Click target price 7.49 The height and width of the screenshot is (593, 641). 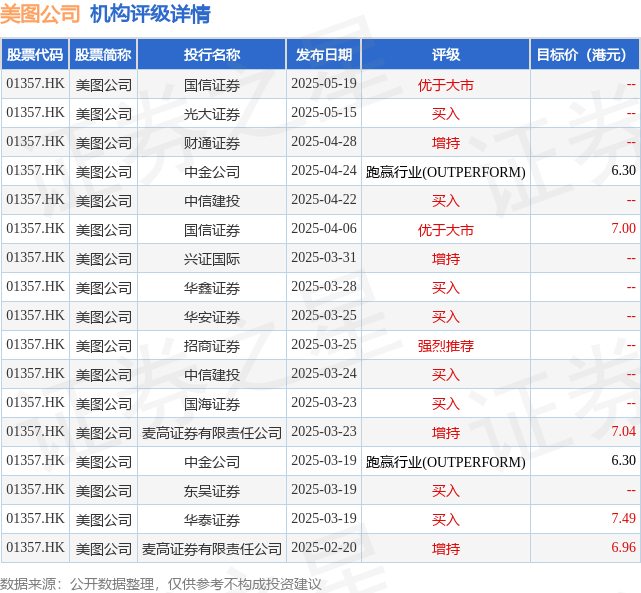point(623,519)
